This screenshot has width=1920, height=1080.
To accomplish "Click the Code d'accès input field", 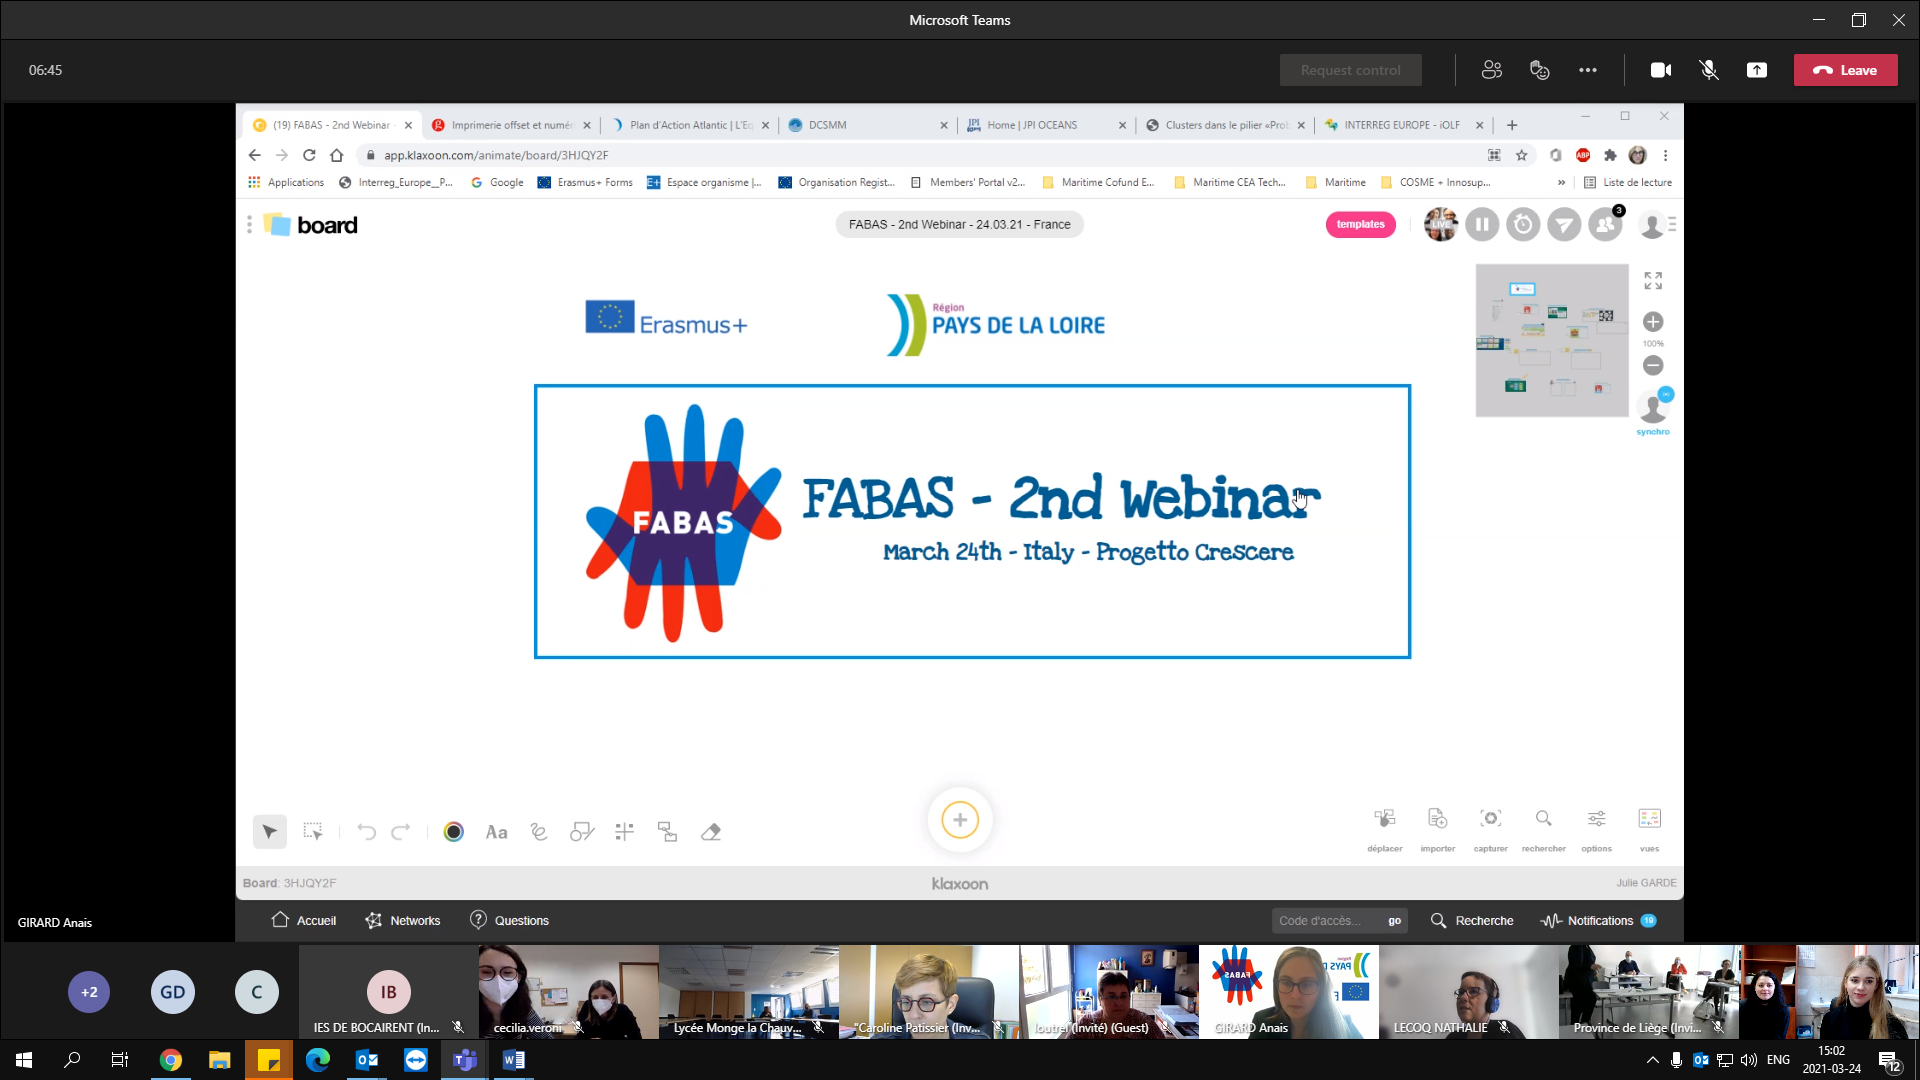I will 1326,921.
